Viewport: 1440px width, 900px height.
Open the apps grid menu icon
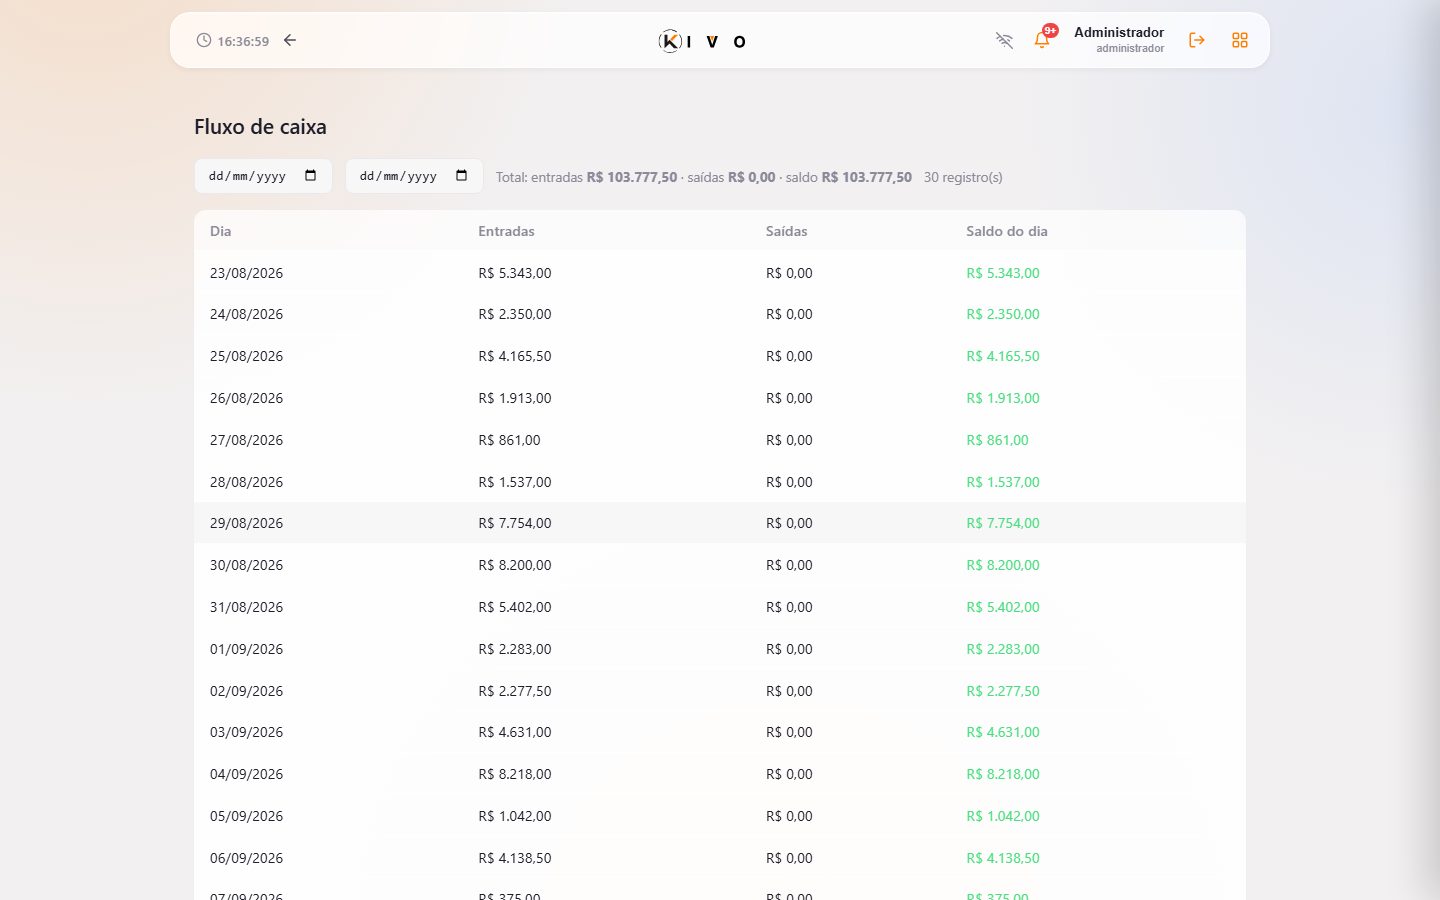pos(1240,40)
